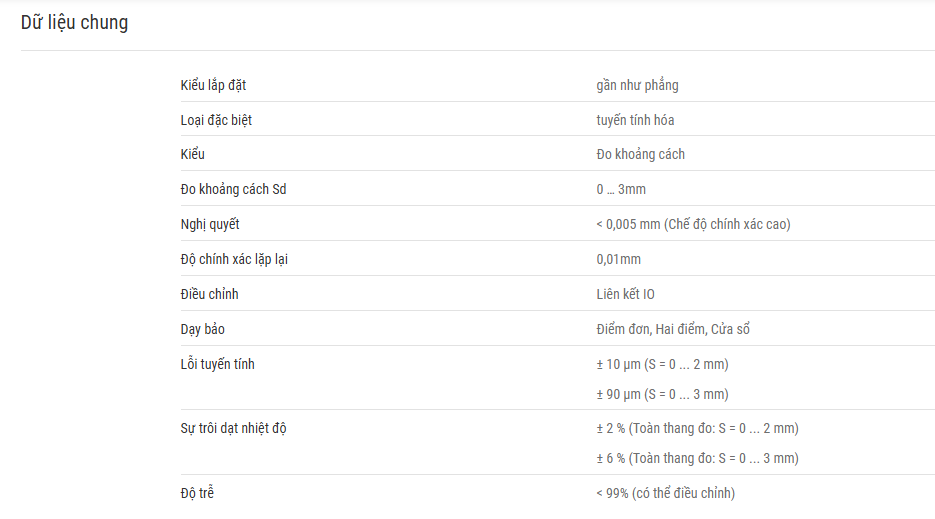Select the 'Độ chính xác lặp lại' label
935x519 pixels.
234,260
